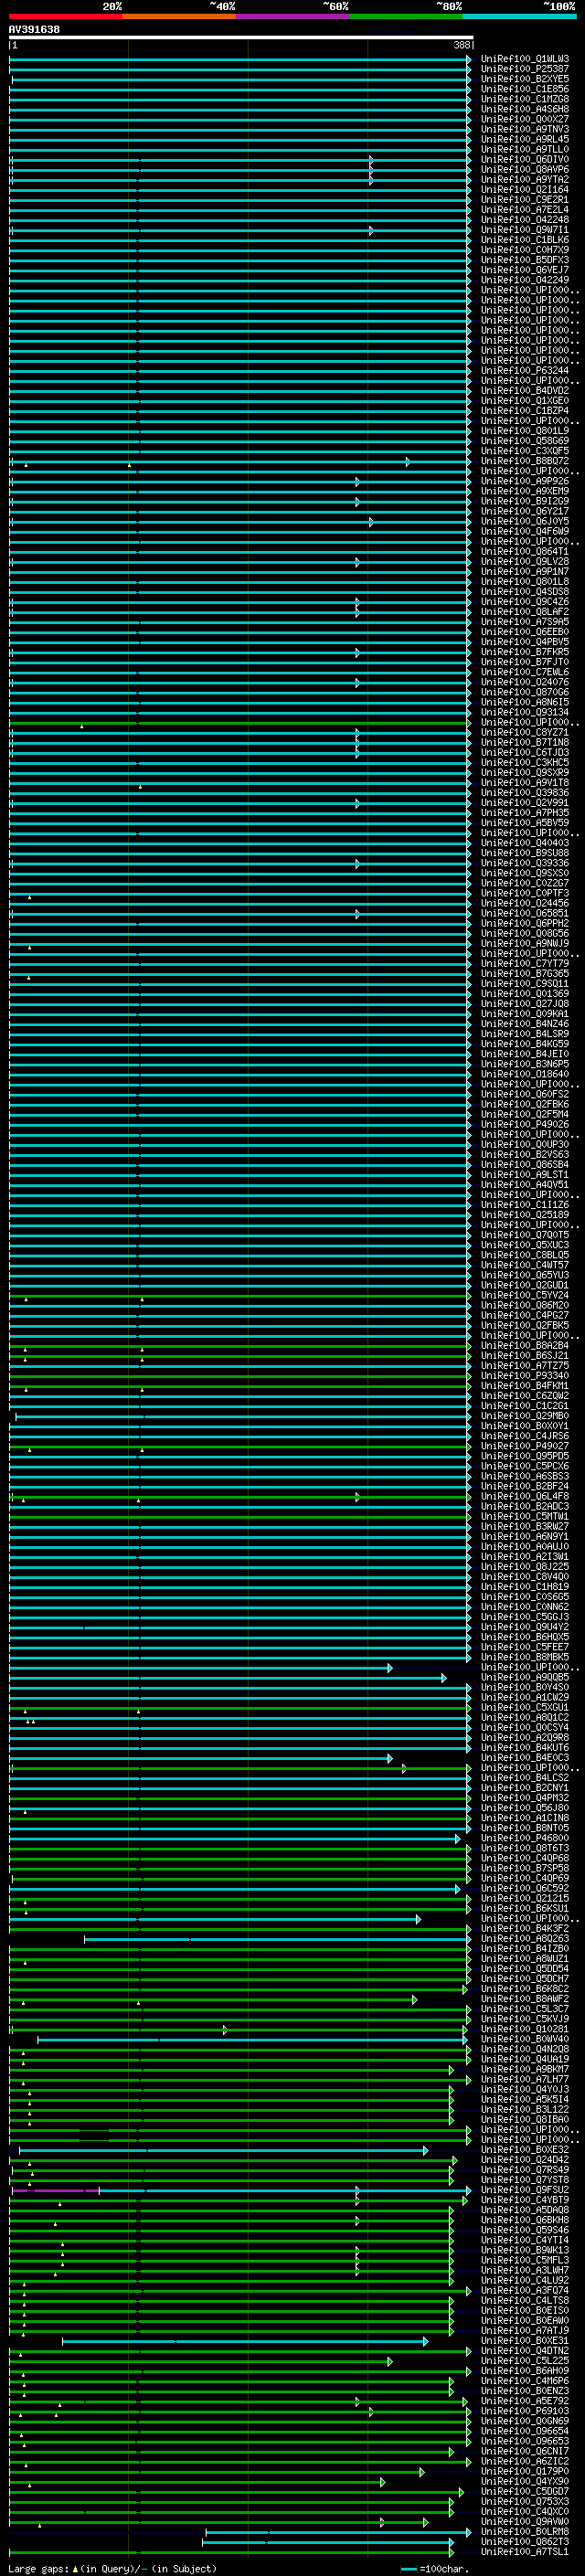Select the purple ~60% legend segment
This screenshot has height=2576, width=585.
coord(292,16)
